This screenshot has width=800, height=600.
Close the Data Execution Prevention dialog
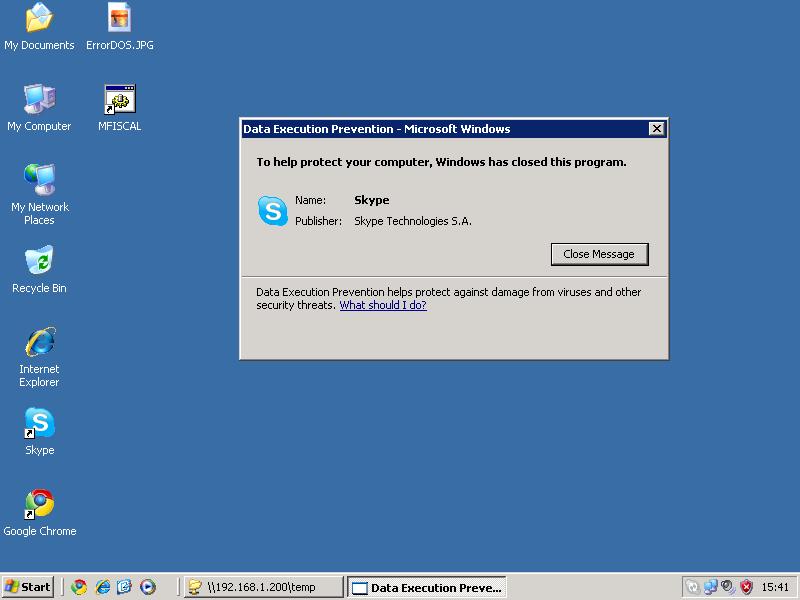[x=656, y=129]
